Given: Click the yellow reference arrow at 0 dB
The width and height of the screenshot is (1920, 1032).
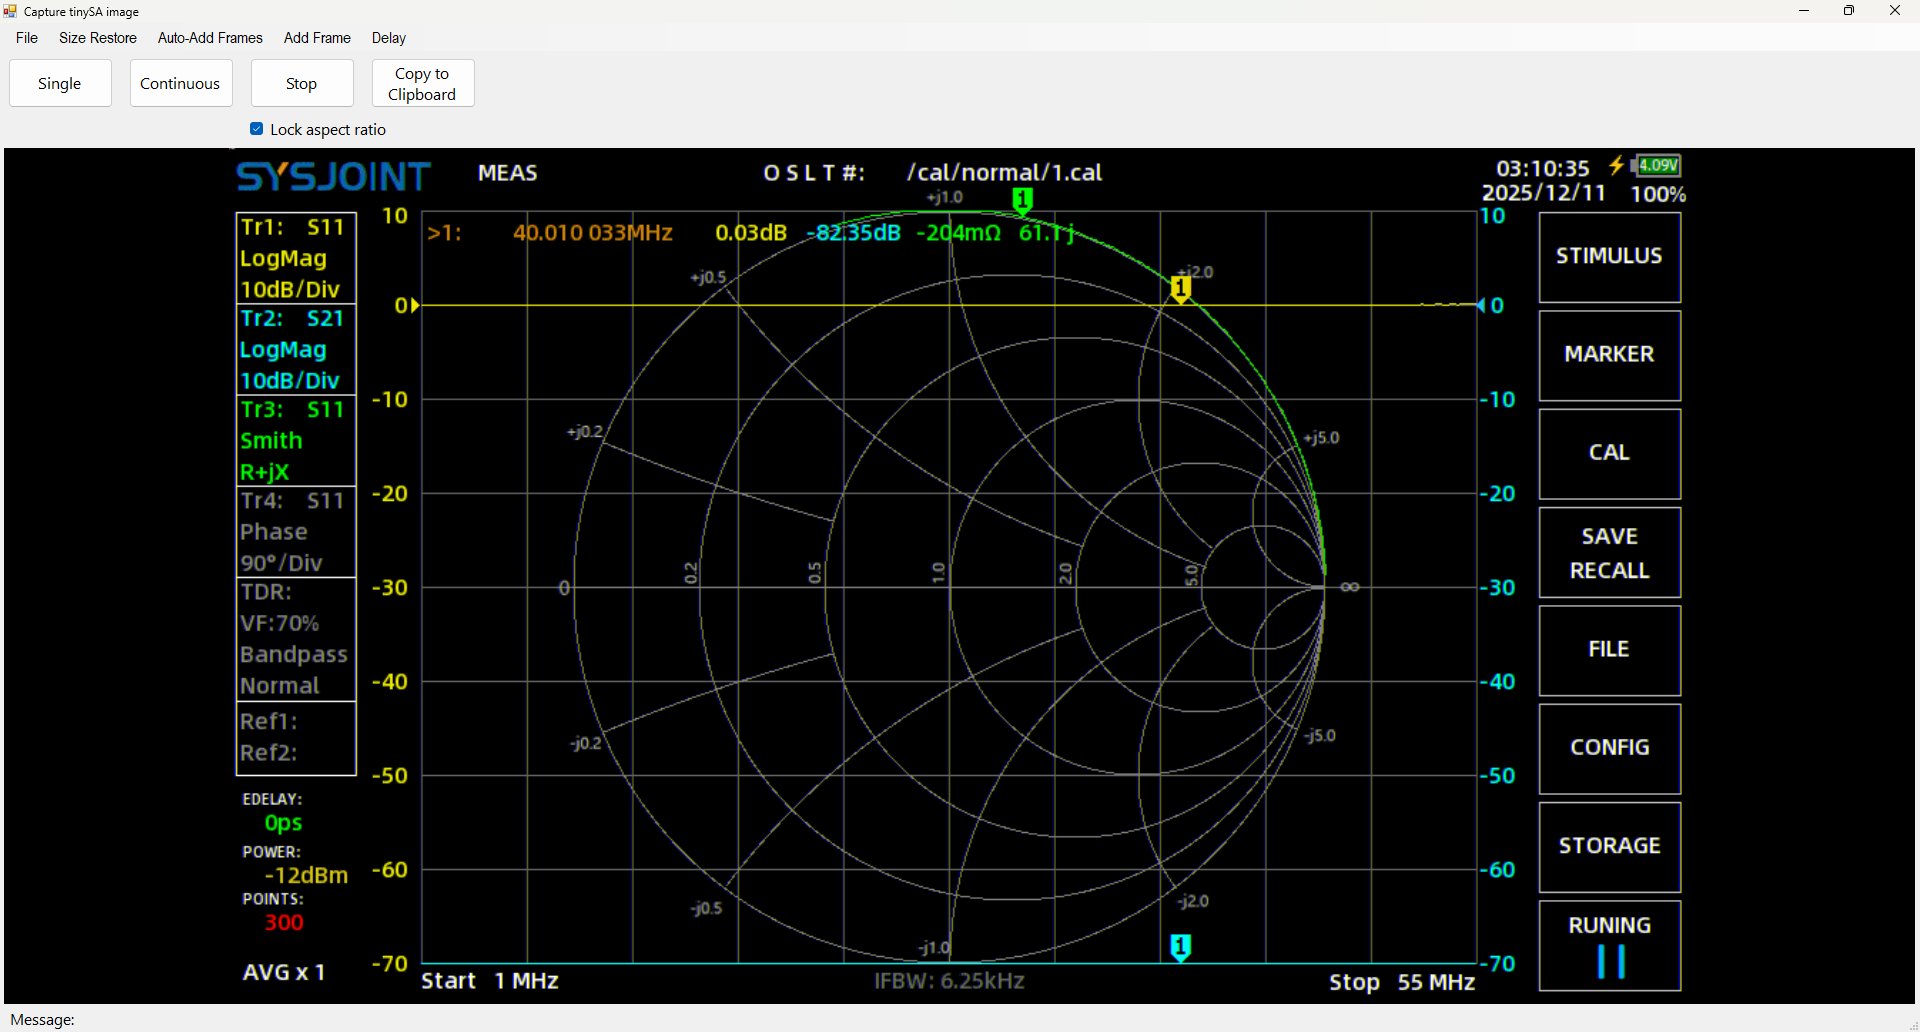Looking at the screenshot, I should click(414, 305).
